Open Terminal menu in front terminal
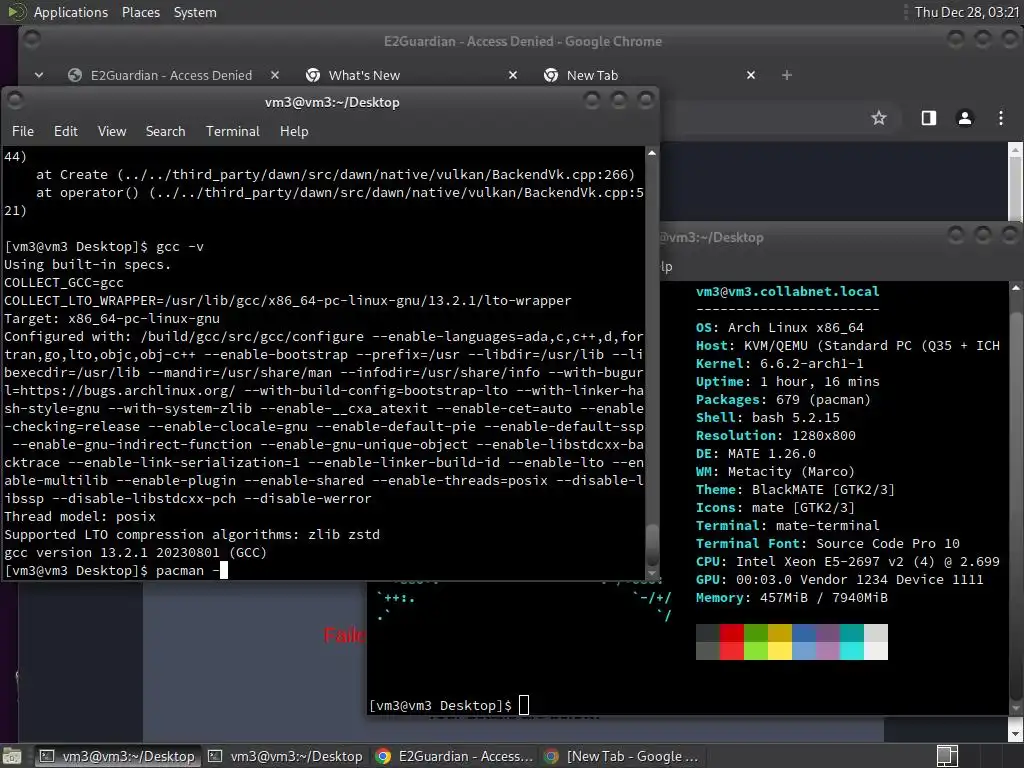Image resolution: width=1024 pixels, height=768 pixels. 232,131
